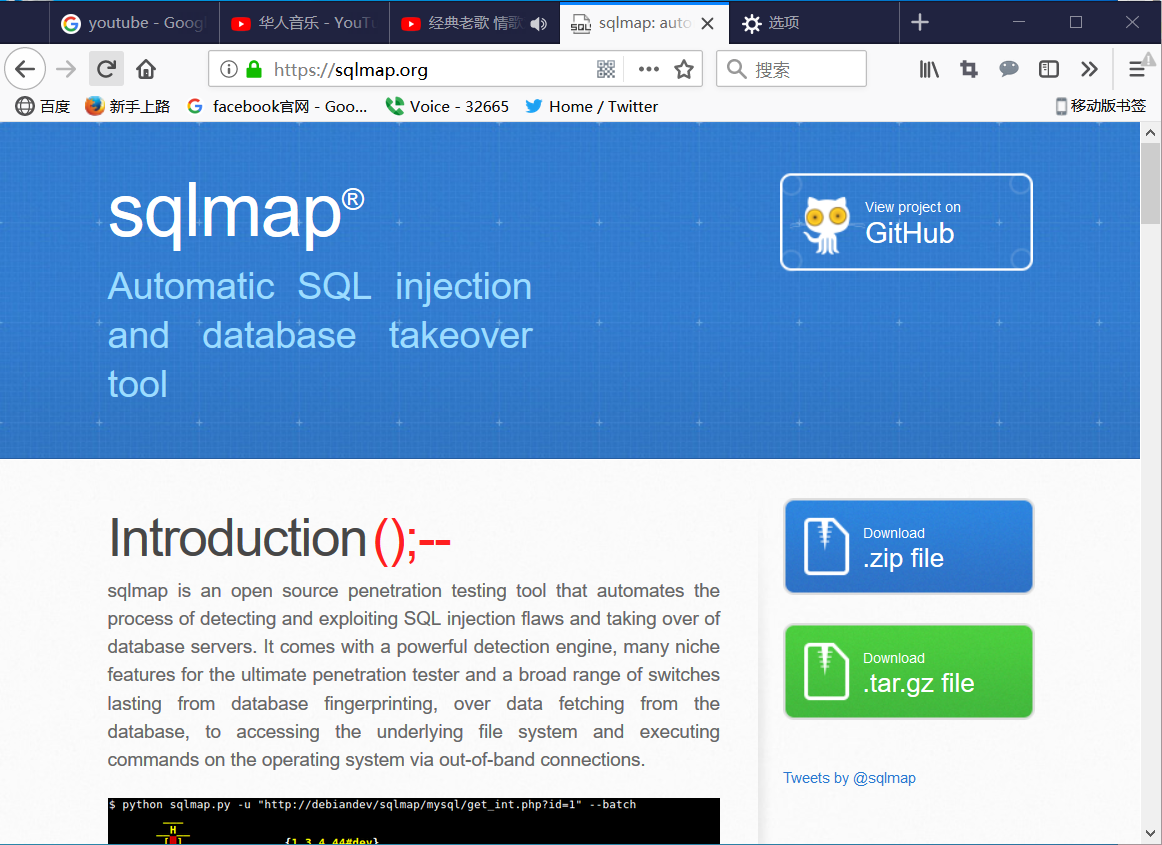Click the forward navigation arrow

[x=67, y=70]
